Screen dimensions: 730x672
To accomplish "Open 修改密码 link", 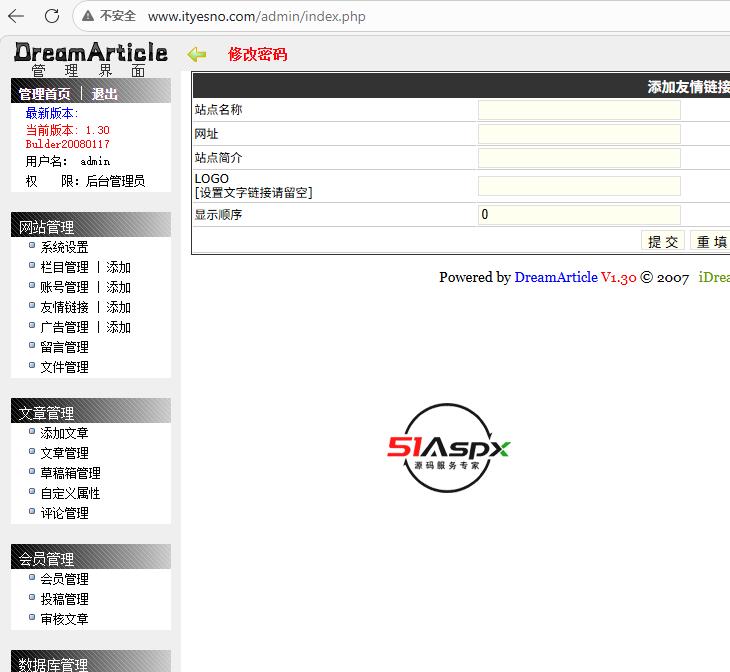I will (257, 54).
